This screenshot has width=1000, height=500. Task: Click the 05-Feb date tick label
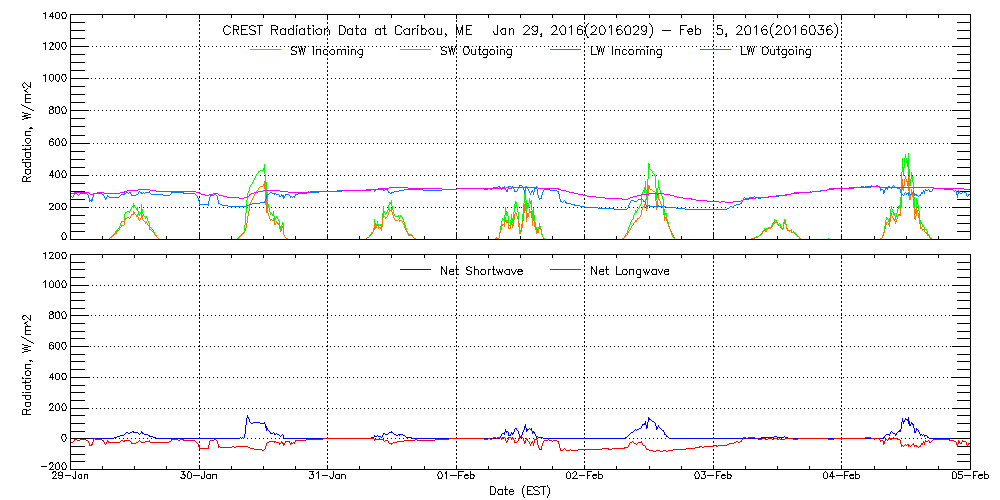point(968,477)
